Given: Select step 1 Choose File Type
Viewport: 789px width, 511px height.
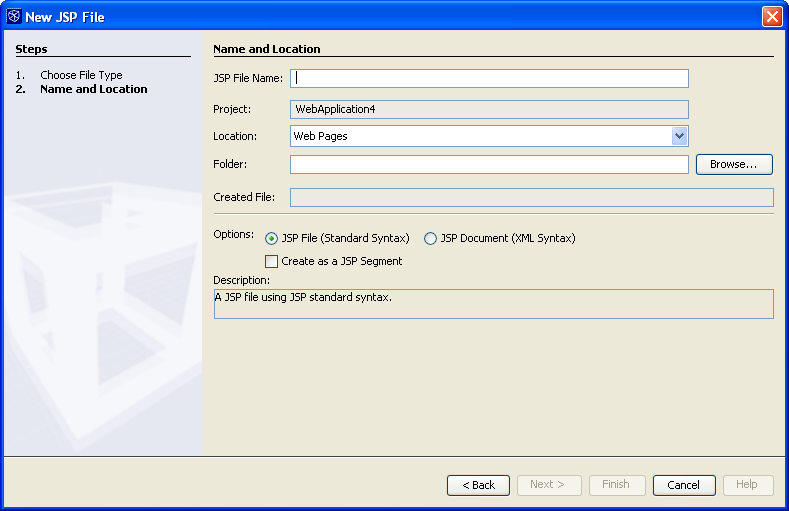Looking at the screenshot, I should (x=81, y=75).
